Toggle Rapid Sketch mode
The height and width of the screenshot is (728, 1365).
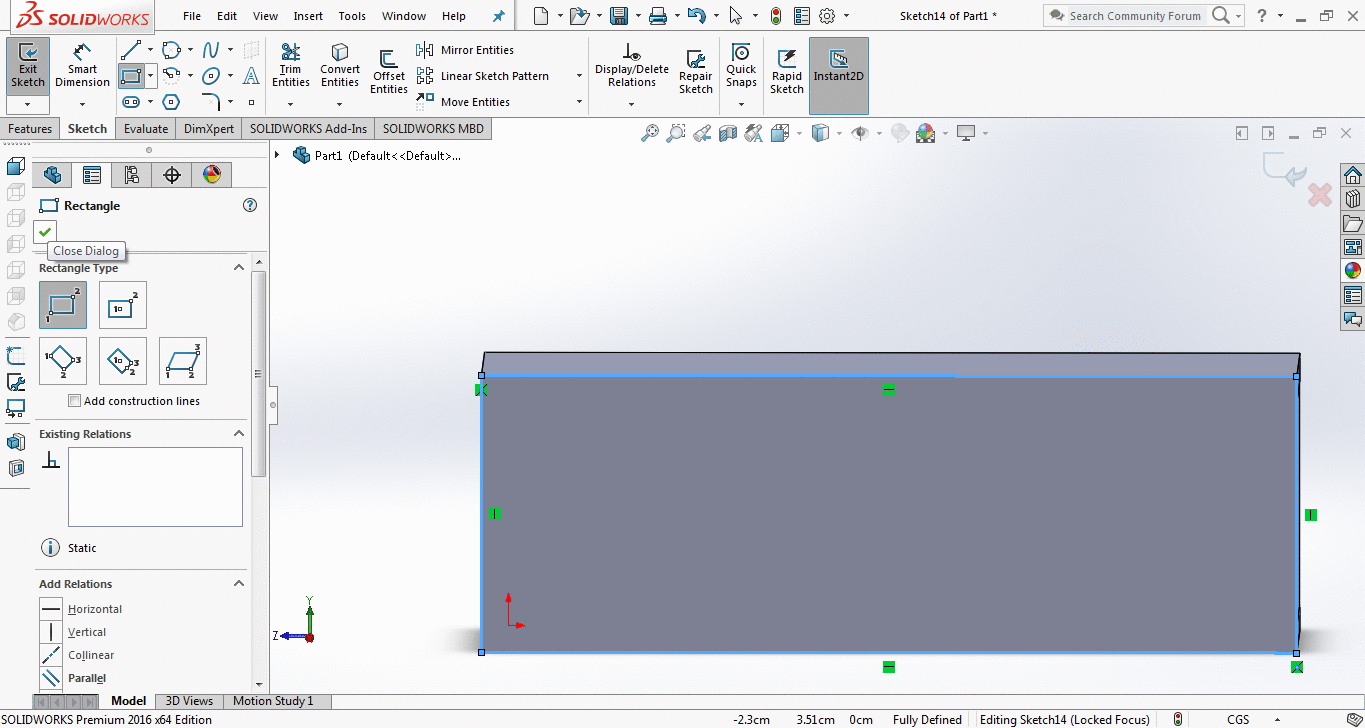click(787, 71)
